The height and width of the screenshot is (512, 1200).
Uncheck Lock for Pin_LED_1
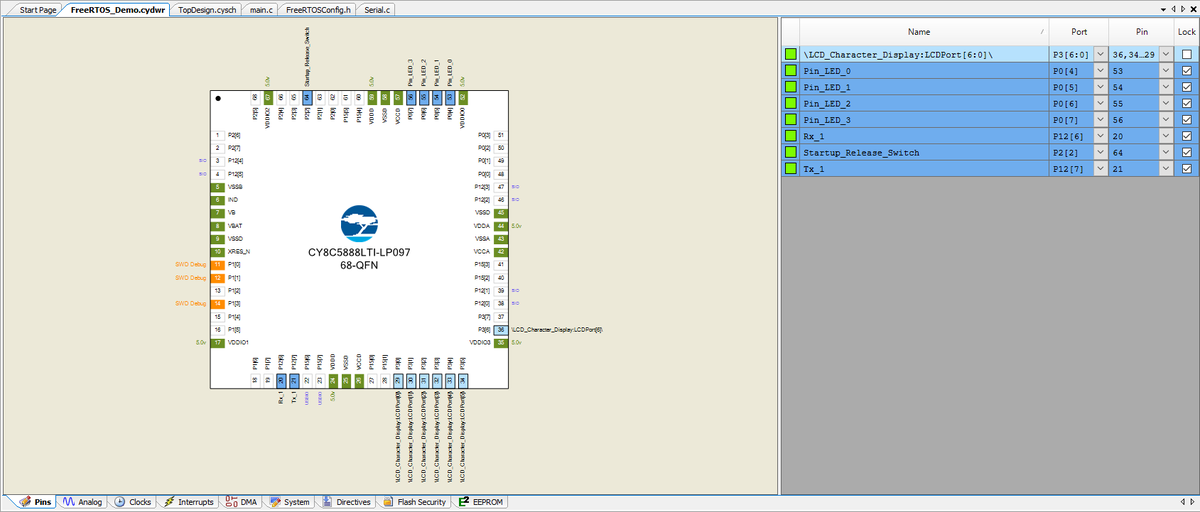[1186, 87]
